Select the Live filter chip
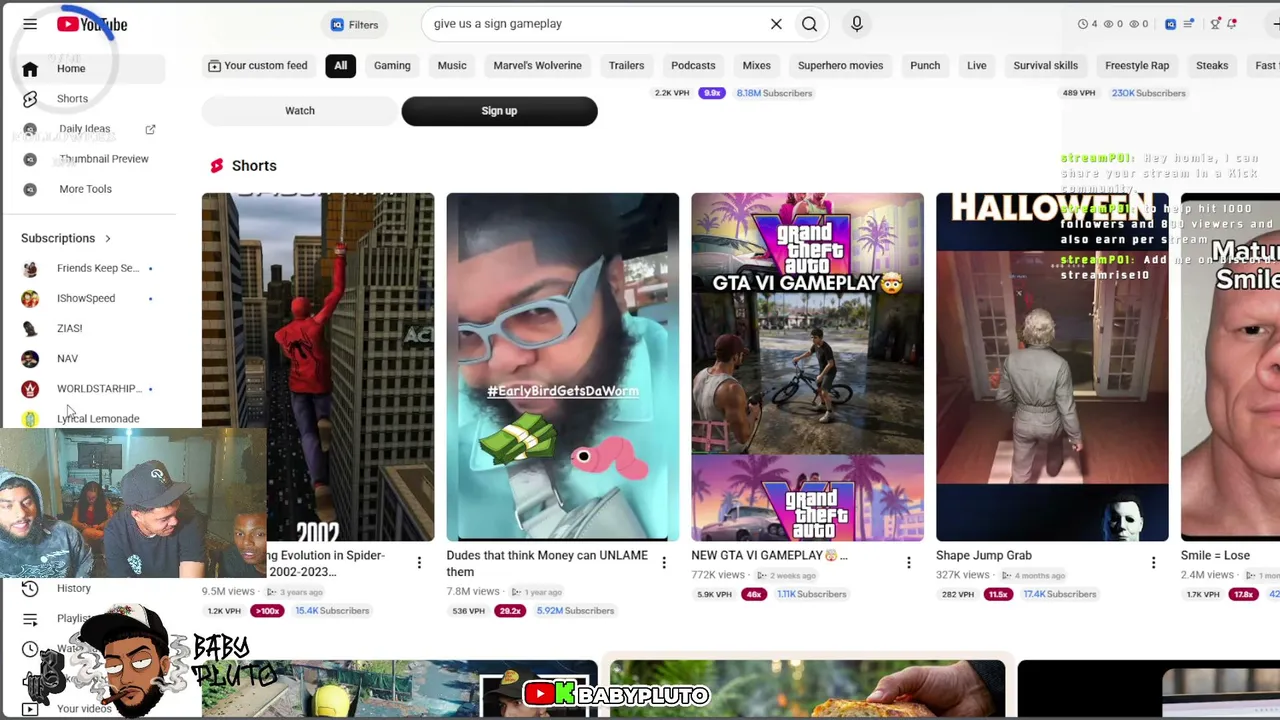1280x720 pixels. click(x=977, y=66)
